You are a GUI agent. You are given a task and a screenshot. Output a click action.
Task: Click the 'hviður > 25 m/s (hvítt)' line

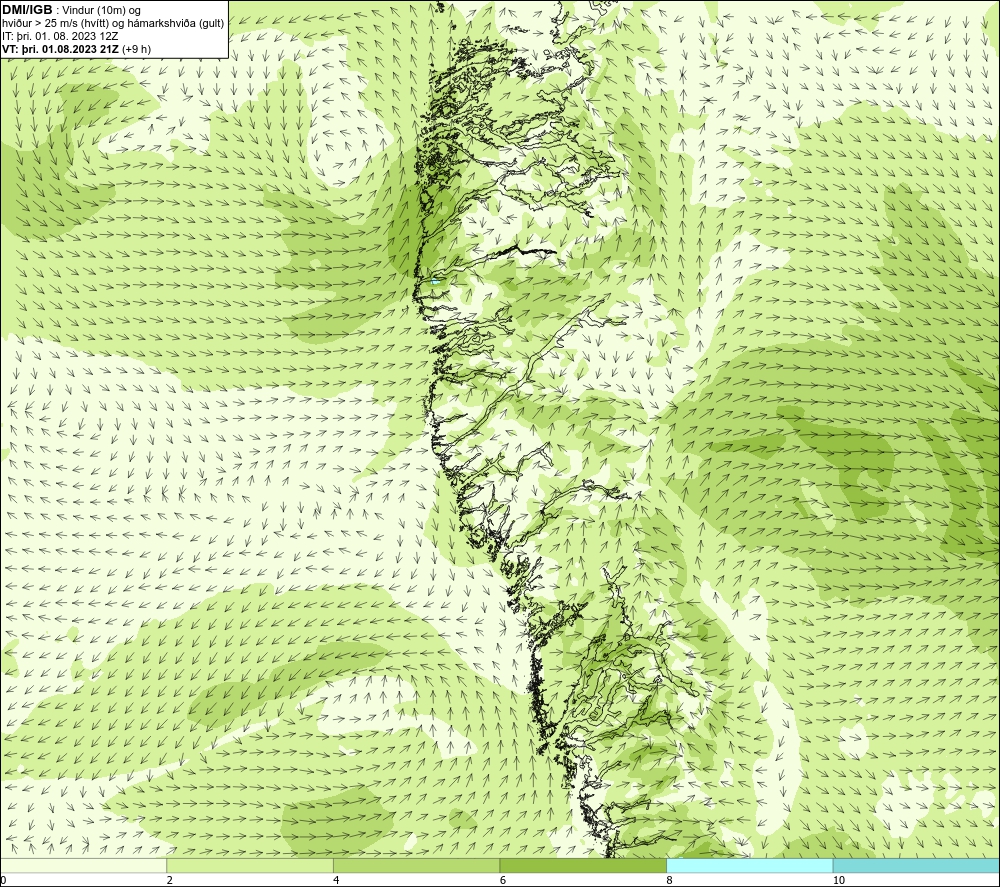pyautogui.click(x=55, y=24)
